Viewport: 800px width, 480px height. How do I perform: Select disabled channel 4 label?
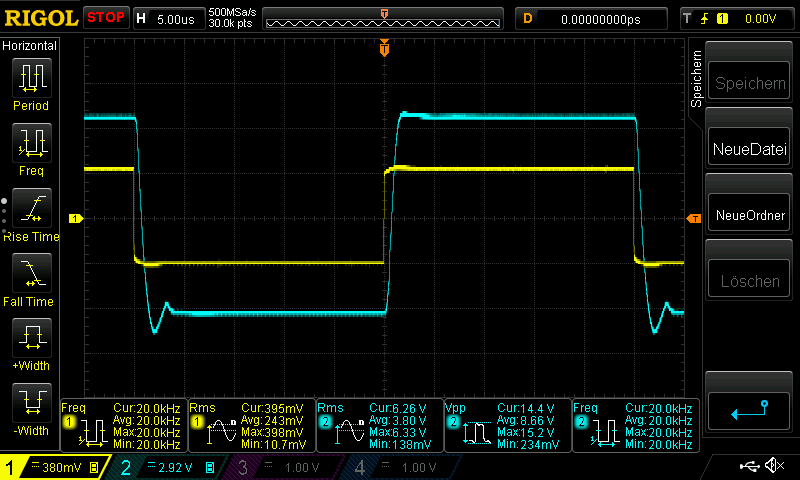coord(401,467)
